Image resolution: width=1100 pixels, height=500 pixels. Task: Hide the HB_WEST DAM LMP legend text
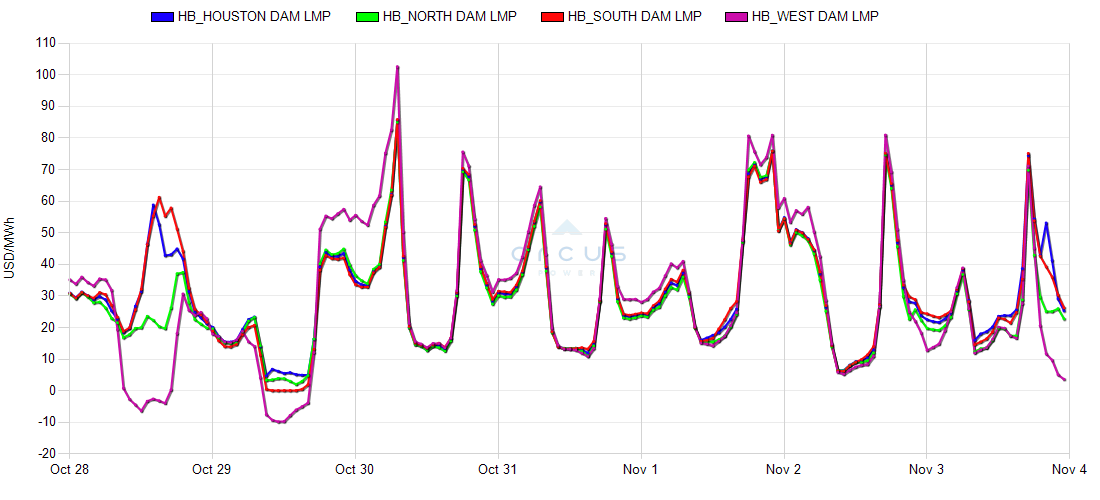click(x=813, y=17)
